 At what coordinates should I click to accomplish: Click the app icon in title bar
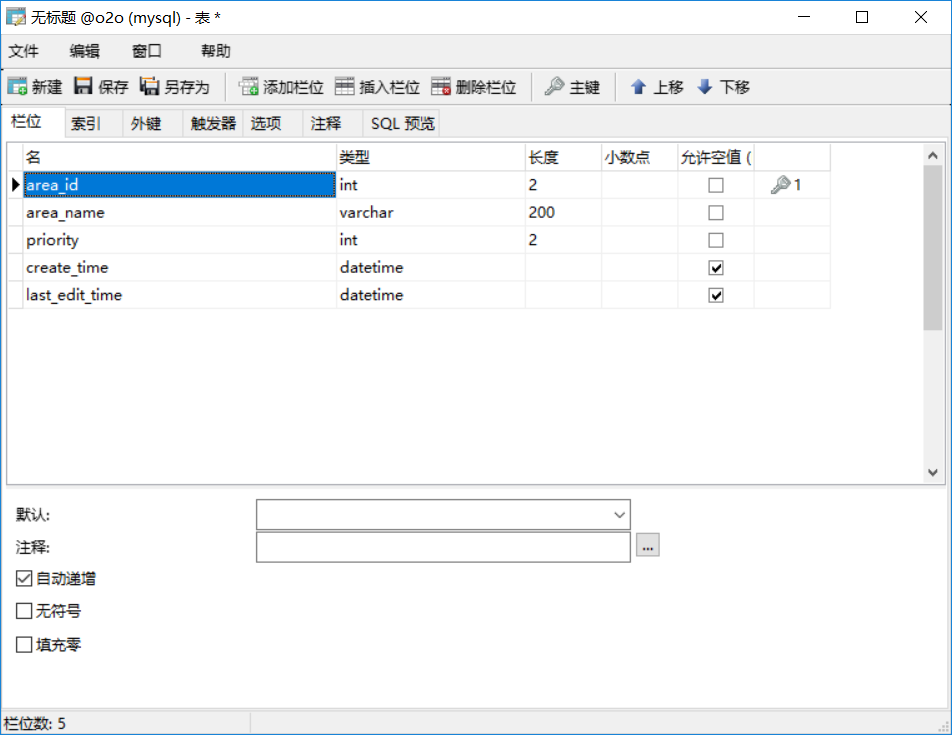point(16,17)
